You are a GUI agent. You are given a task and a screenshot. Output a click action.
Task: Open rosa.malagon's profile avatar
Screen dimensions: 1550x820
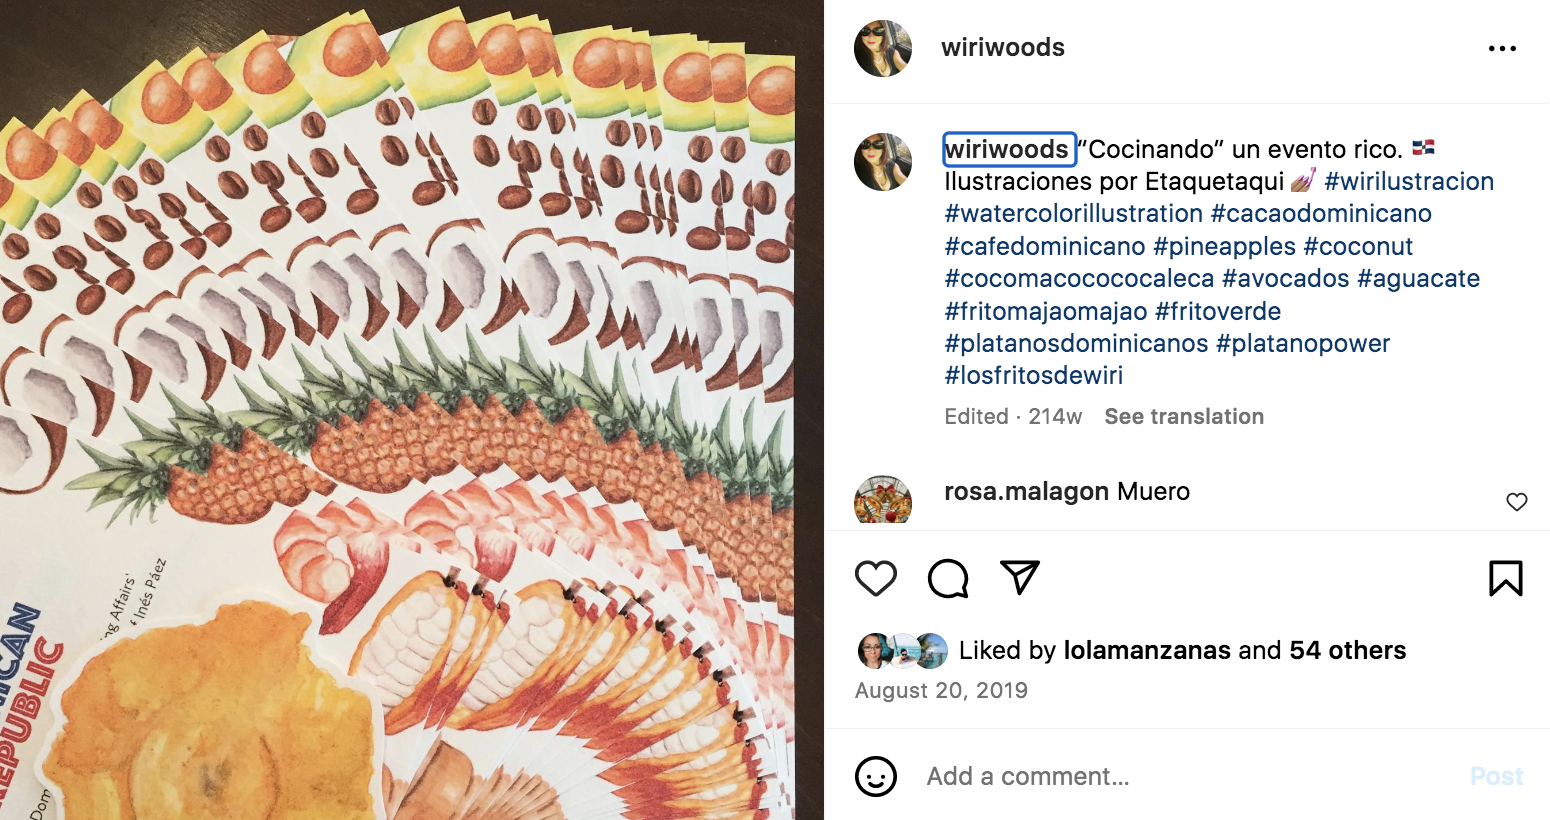pyautogui.click(x=883, y=501)
